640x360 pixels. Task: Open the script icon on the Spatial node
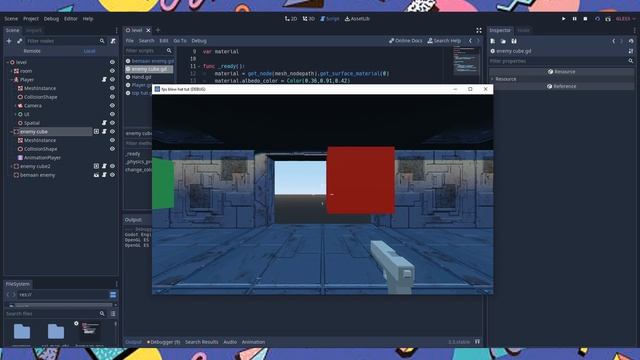pyautogui.click(x=104, y=123)
